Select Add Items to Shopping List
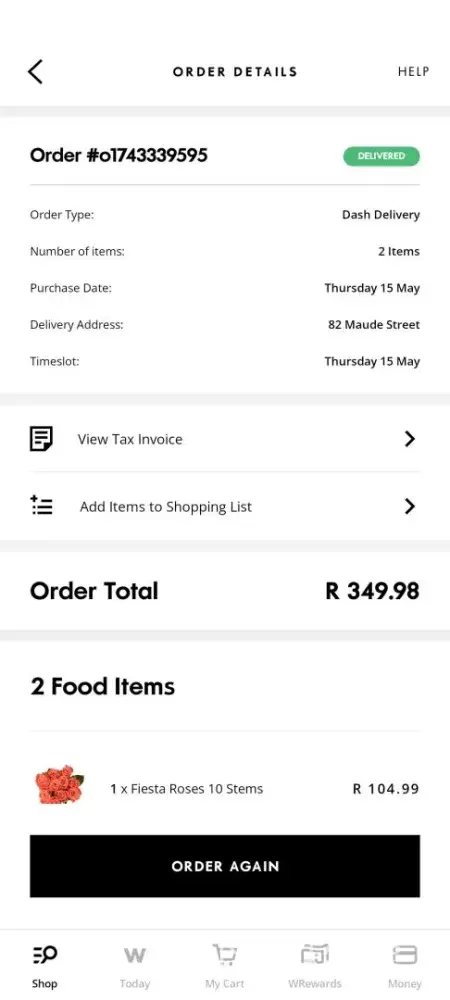This screenshot has height=1000, width=450. click(x=225, y=506)
